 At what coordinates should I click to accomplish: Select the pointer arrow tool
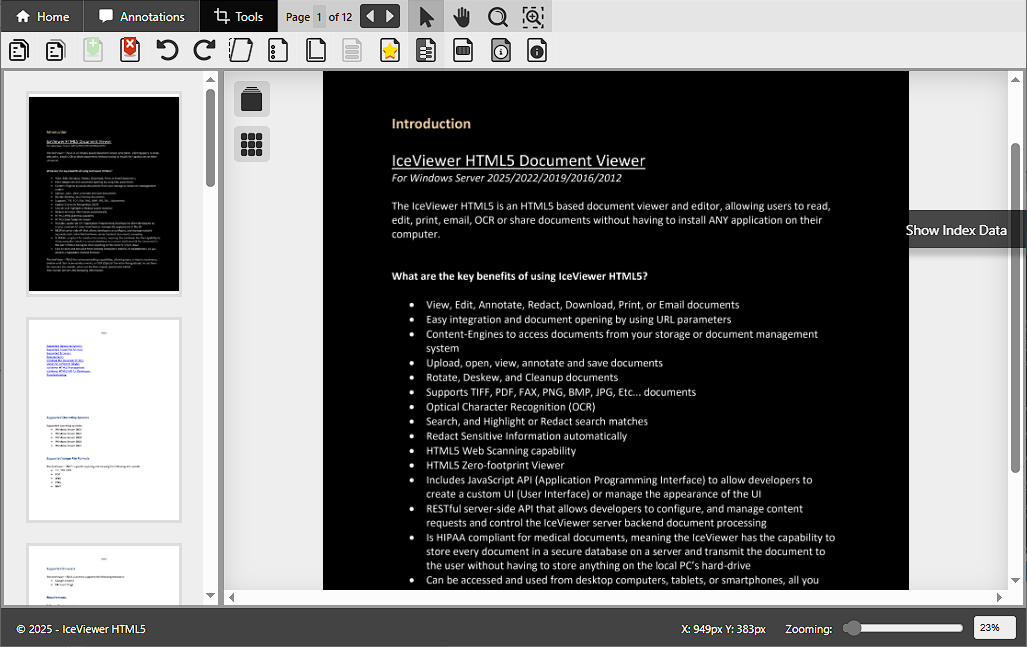coord(426,16)
